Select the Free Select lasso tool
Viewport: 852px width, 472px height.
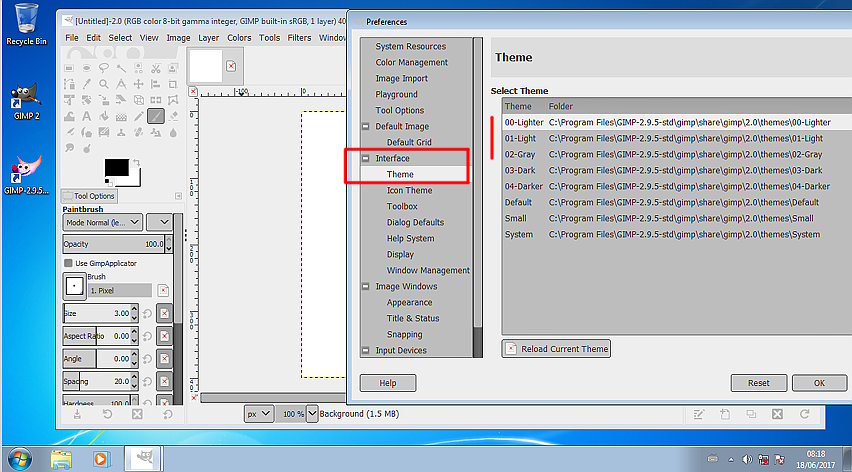coord(104,68)
